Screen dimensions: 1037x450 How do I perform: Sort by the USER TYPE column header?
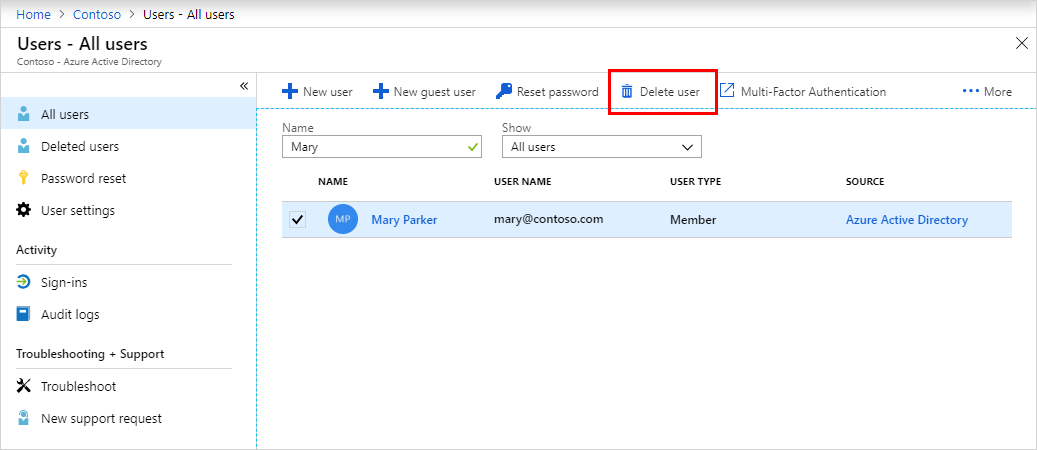[696, 181]
